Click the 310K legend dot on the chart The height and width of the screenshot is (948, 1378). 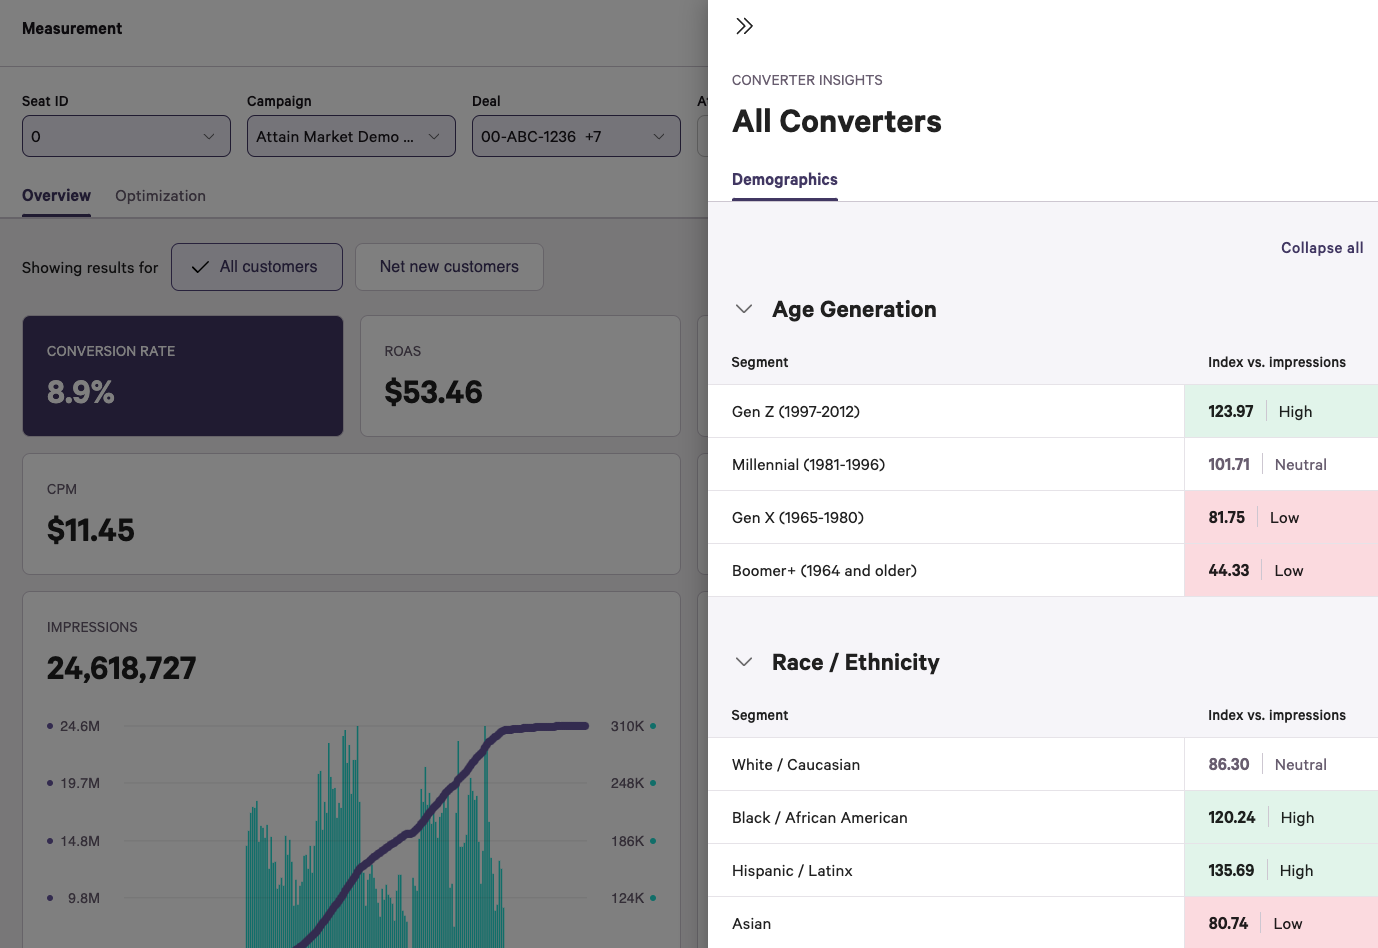click(655, 726)
